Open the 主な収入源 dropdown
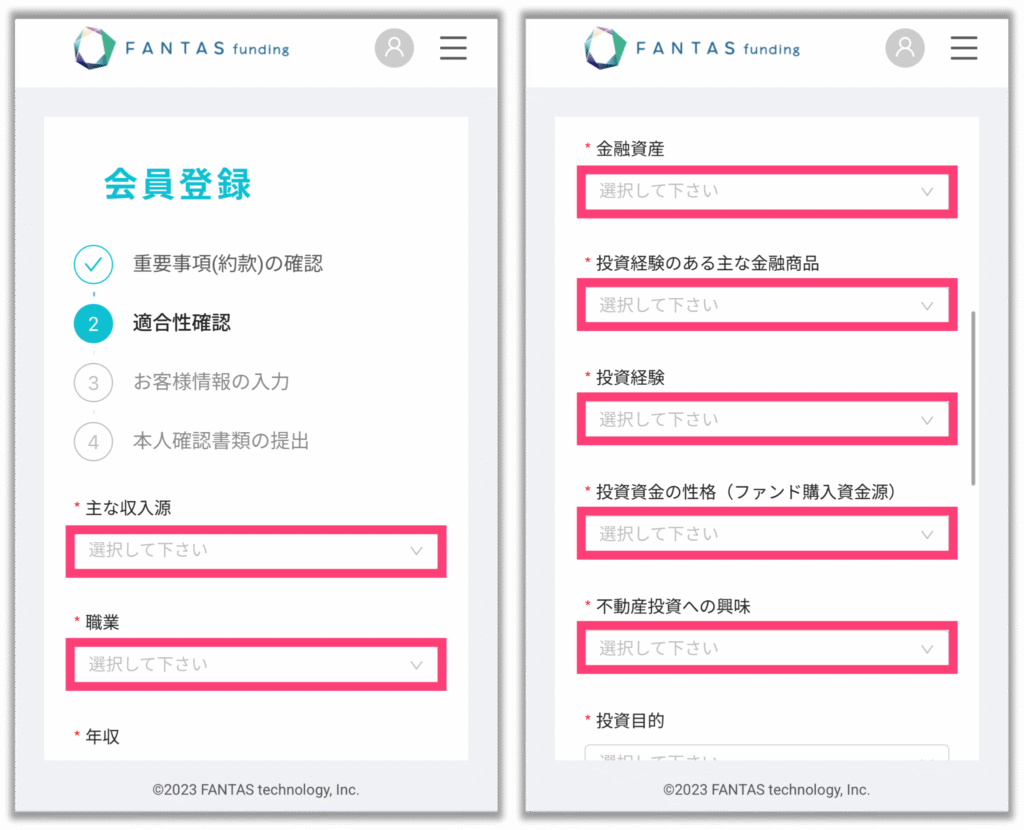This screenshot has width=1024, height=830. point(256,551)
